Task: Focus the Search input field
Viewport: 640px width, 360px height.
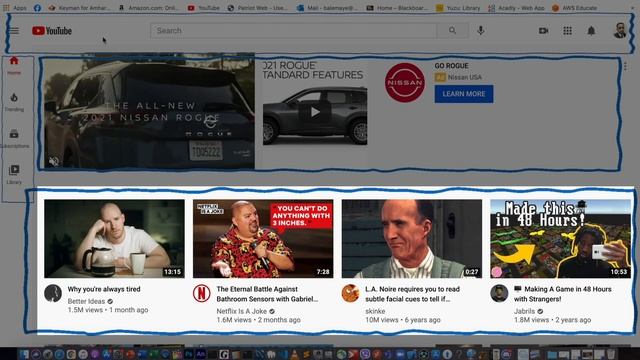Action: [293, 31]
